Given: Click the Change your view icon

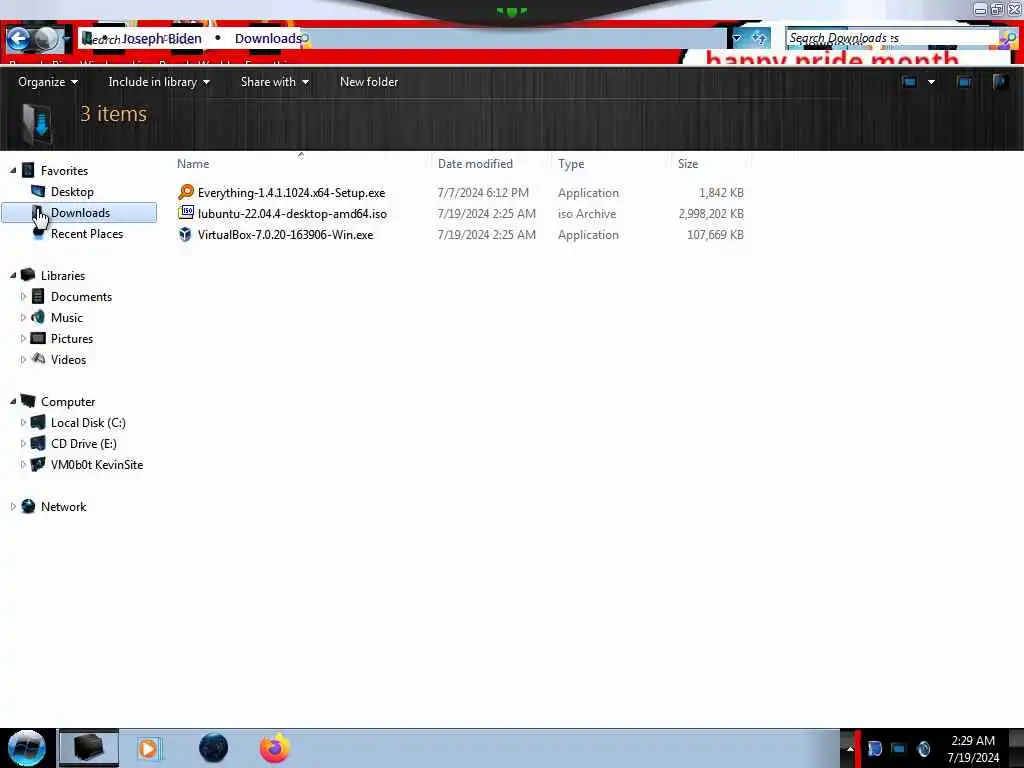Looking at the screenshot, I should 909,82.
